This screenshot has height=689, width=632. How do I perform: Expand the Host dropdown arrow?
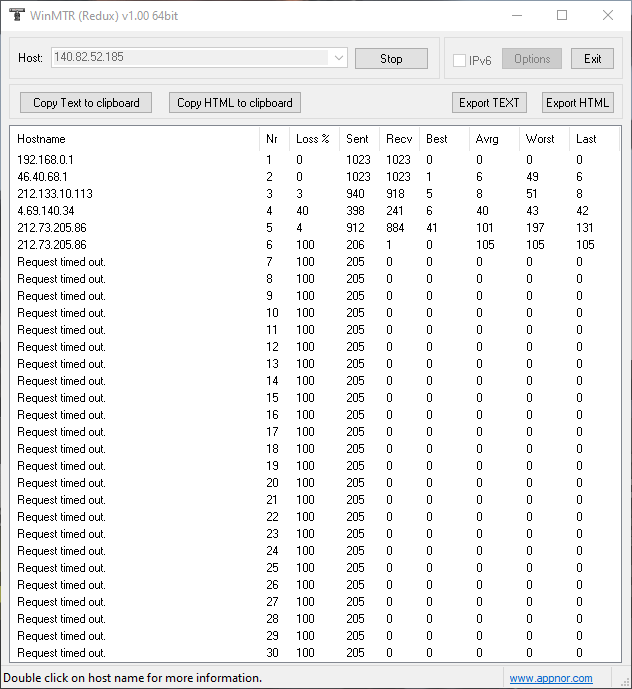point(338,58)
